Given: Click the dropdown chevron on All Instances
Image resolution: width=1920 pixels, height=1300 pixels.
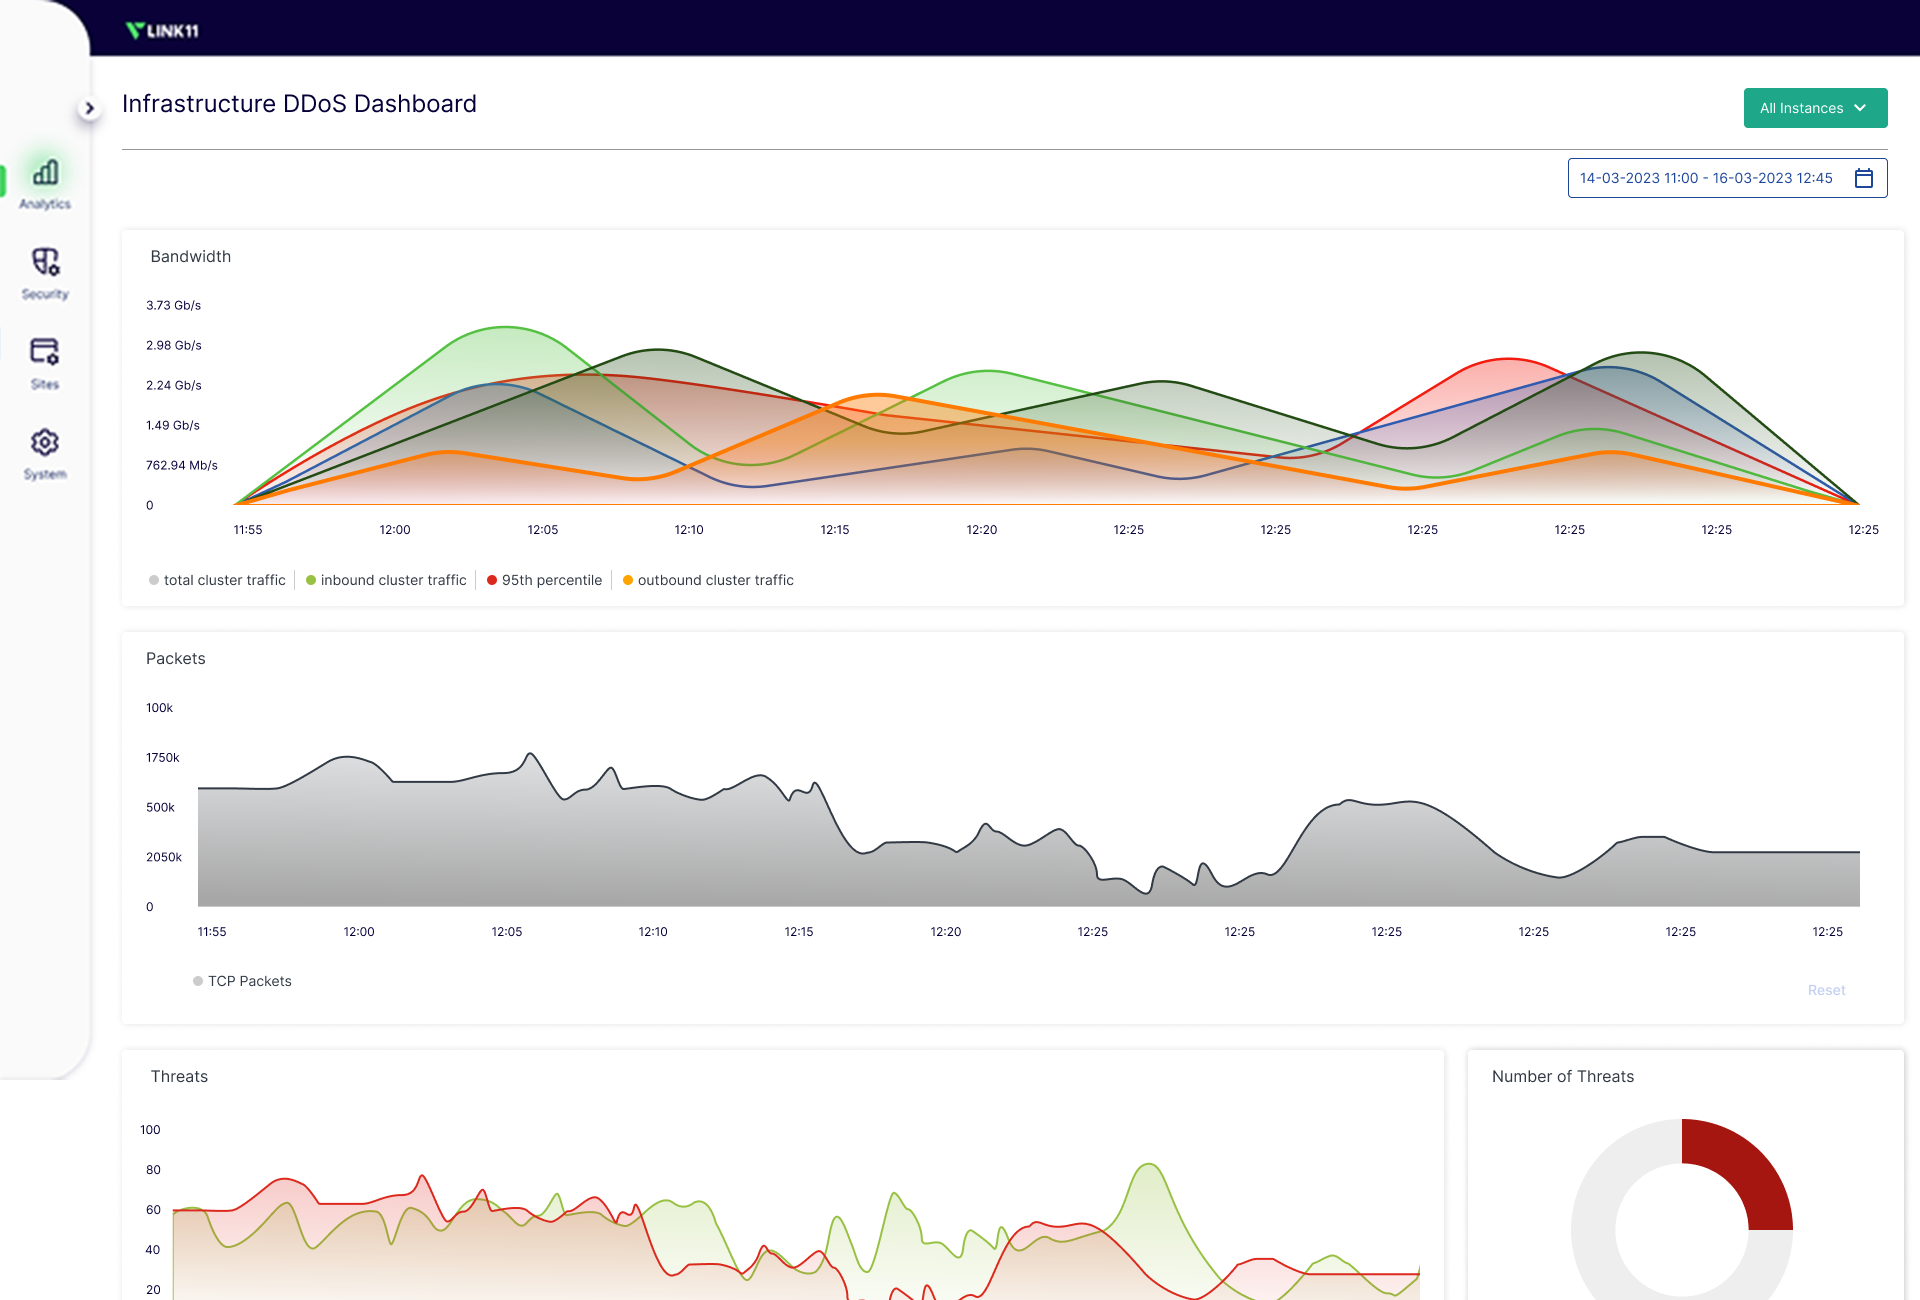Looking at the screenshot, I should (1860, 108).
